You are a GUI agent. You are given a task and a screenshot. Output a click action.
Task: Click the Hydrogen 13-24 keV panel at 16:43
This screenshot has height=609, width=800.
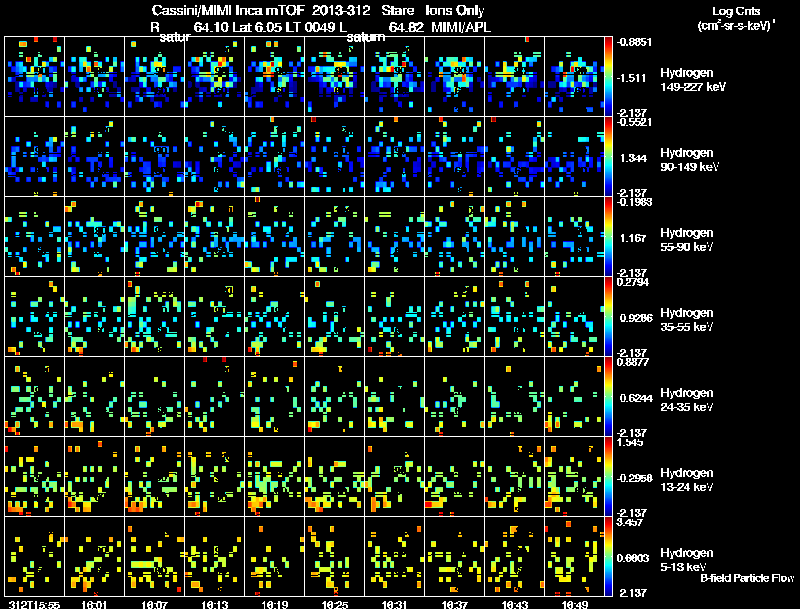[515, 477]
